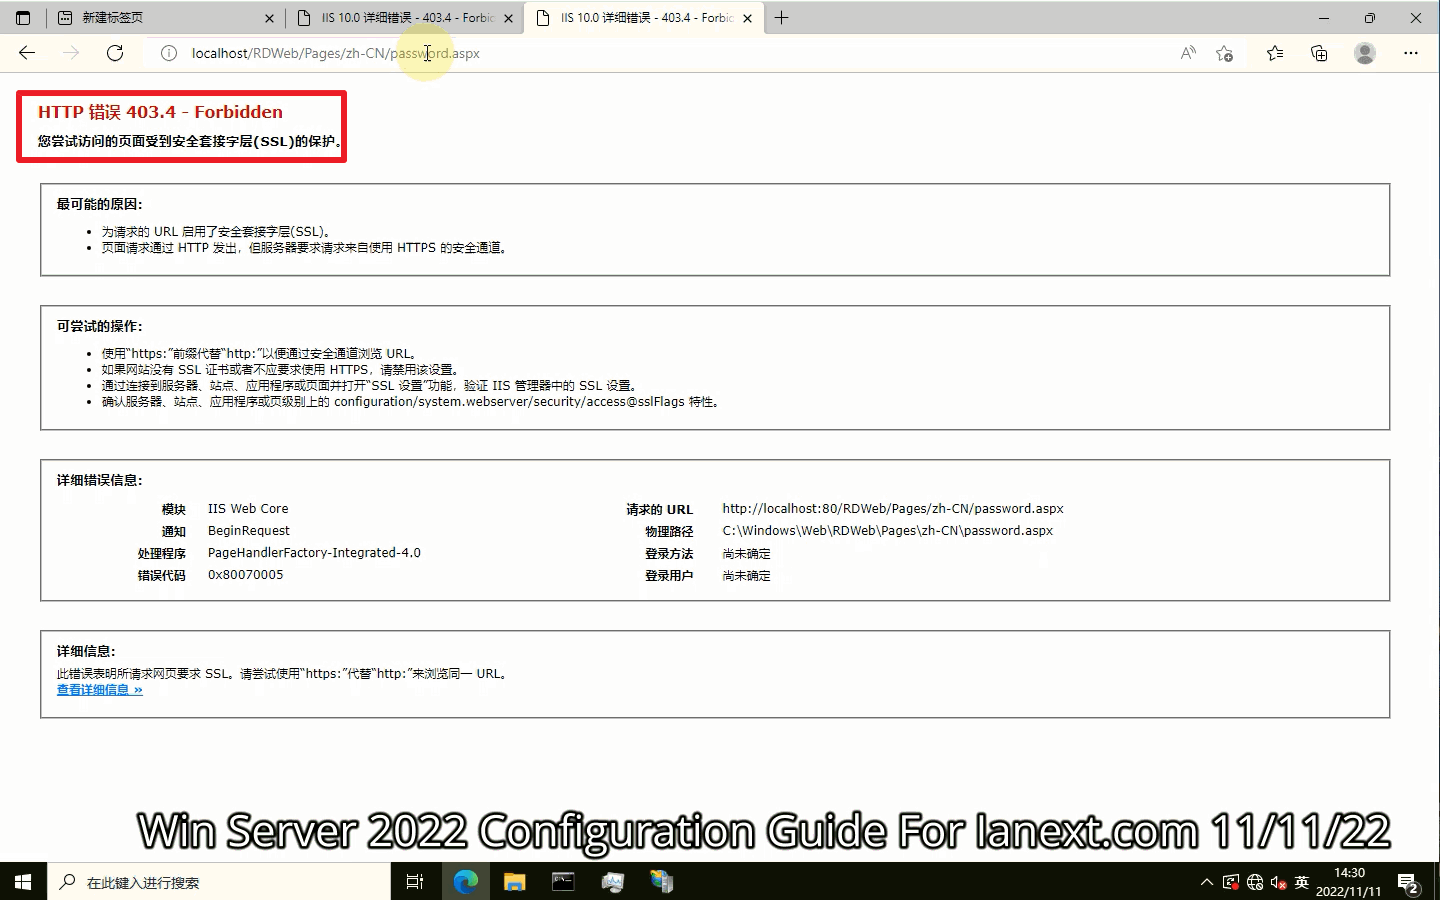Select the active IIS 10.0 403.4 tab
This screenshot has width=1440, height=900.
[644, 18]
